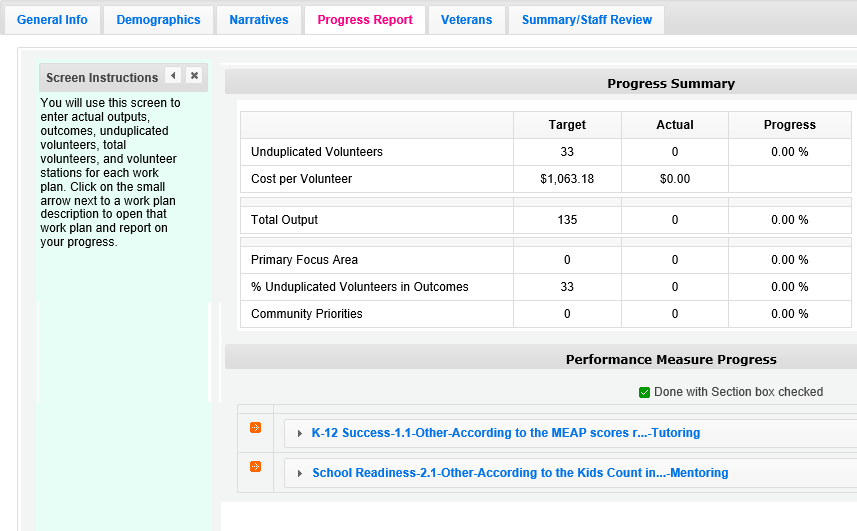This screenshot has height=531, width=857.
Task: Open the General Info tab
Action: coord(52,20)
